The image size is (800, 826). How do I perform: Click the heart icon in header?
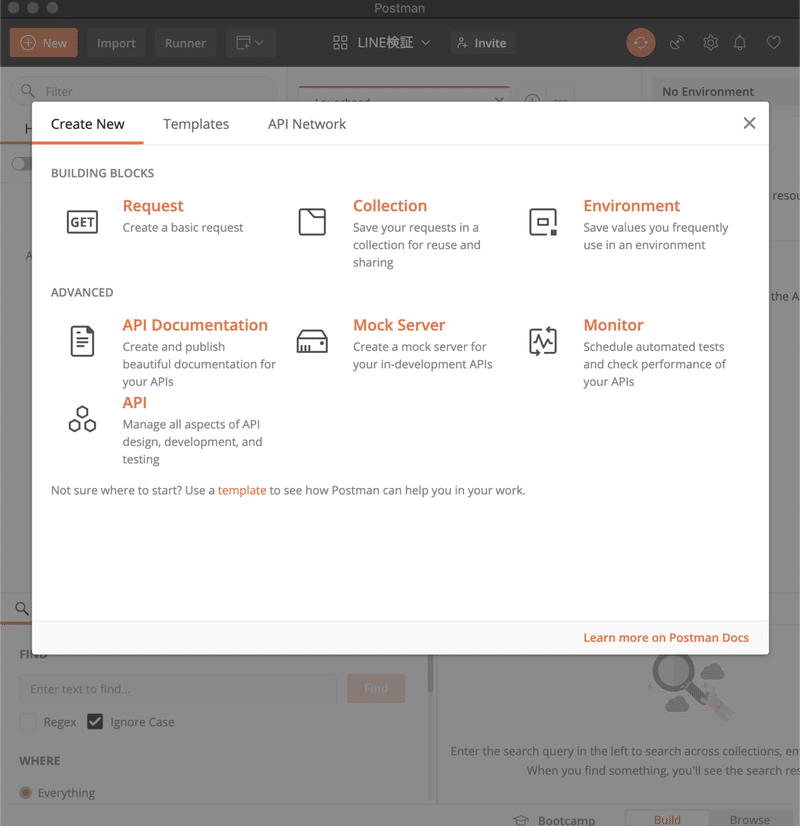[x=773, y=43]
